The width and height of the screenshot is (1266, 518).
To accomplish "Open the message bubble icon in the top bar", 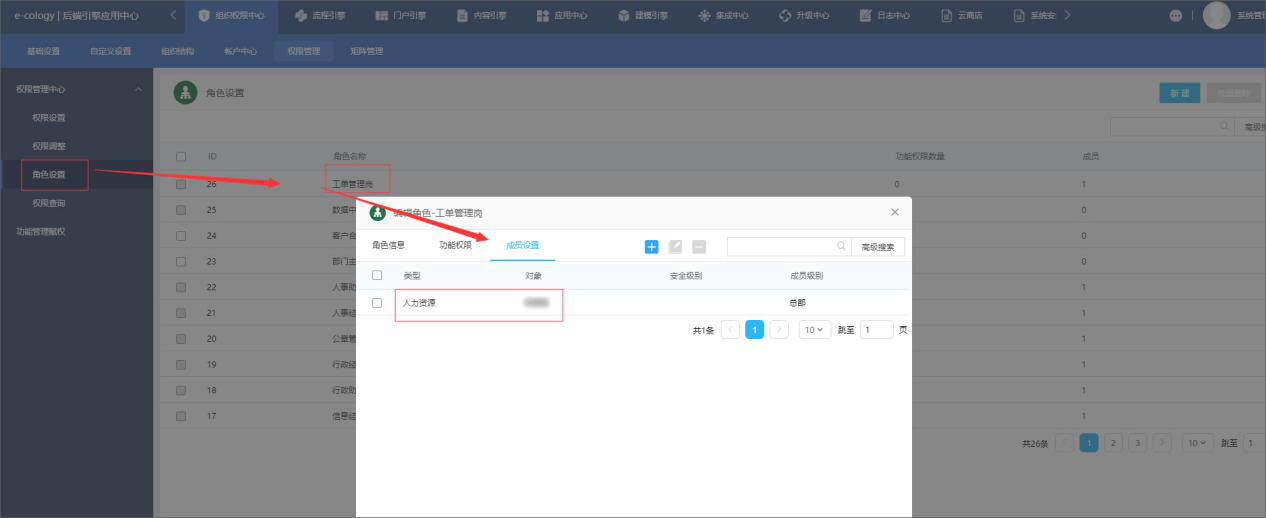I will [x=1175, y=16].
